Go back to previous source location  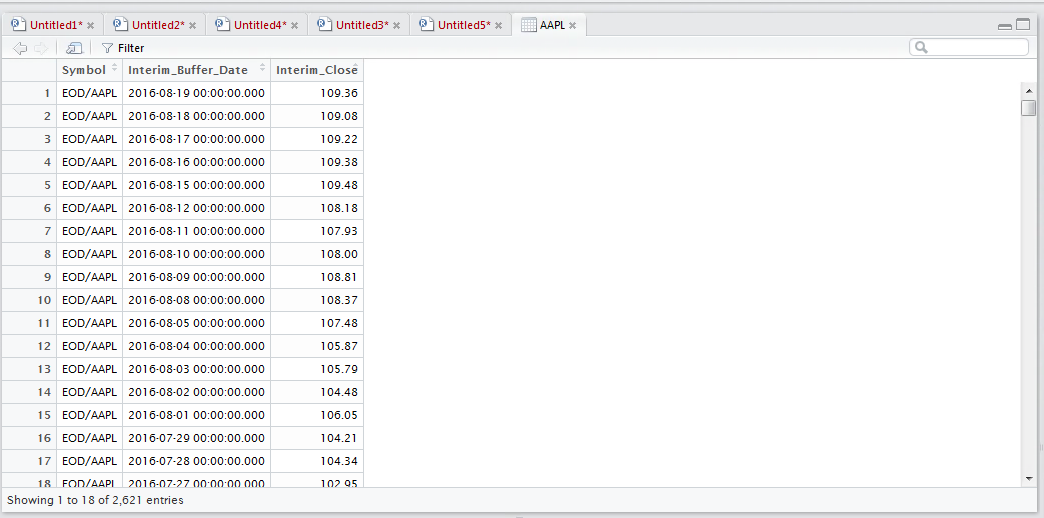tap(20, 48)
